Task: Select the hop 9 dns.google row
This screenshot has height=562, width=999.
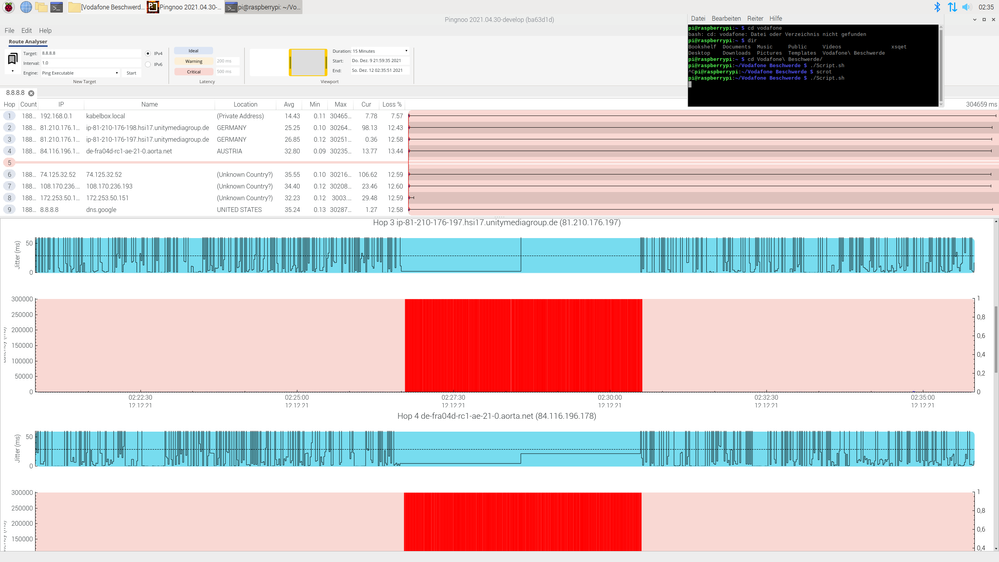Action: 204,210
